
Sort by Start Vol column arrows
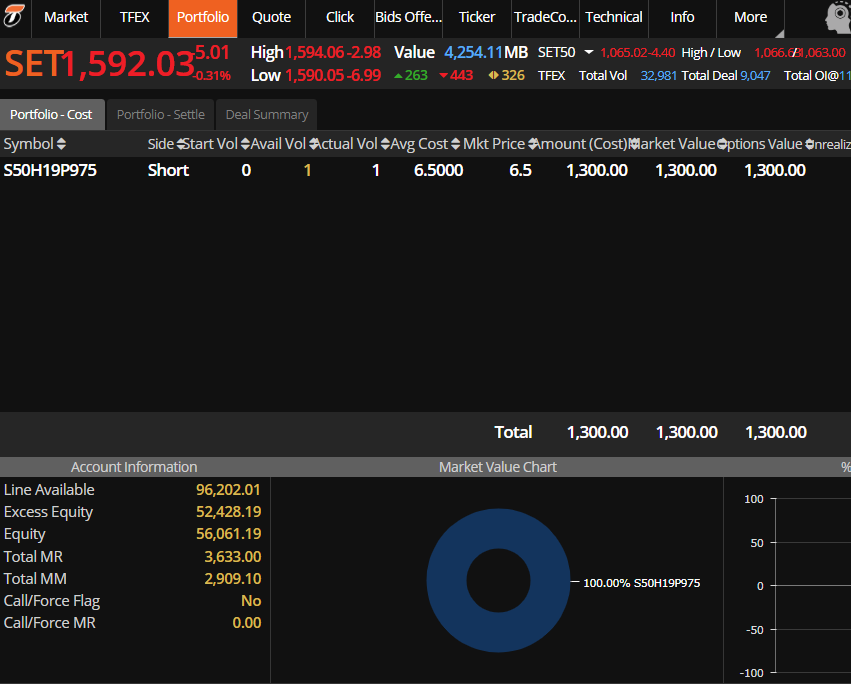click(245, 144)
